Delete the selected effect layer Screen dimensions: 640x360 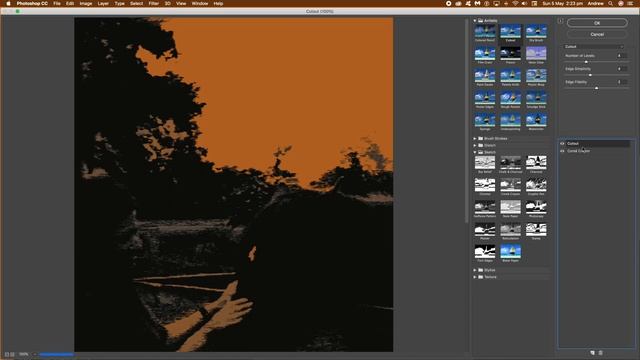600,353
